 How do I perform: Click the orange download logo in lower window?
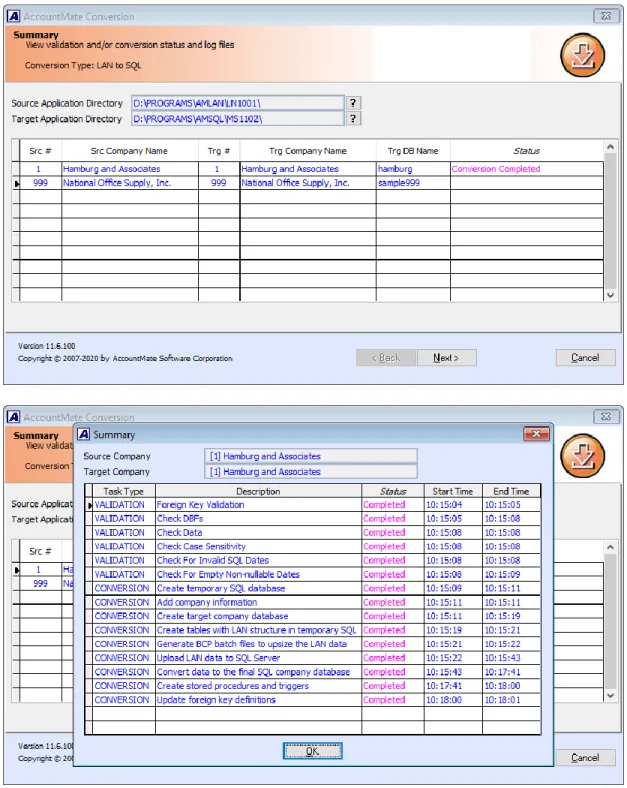[582, 455]
